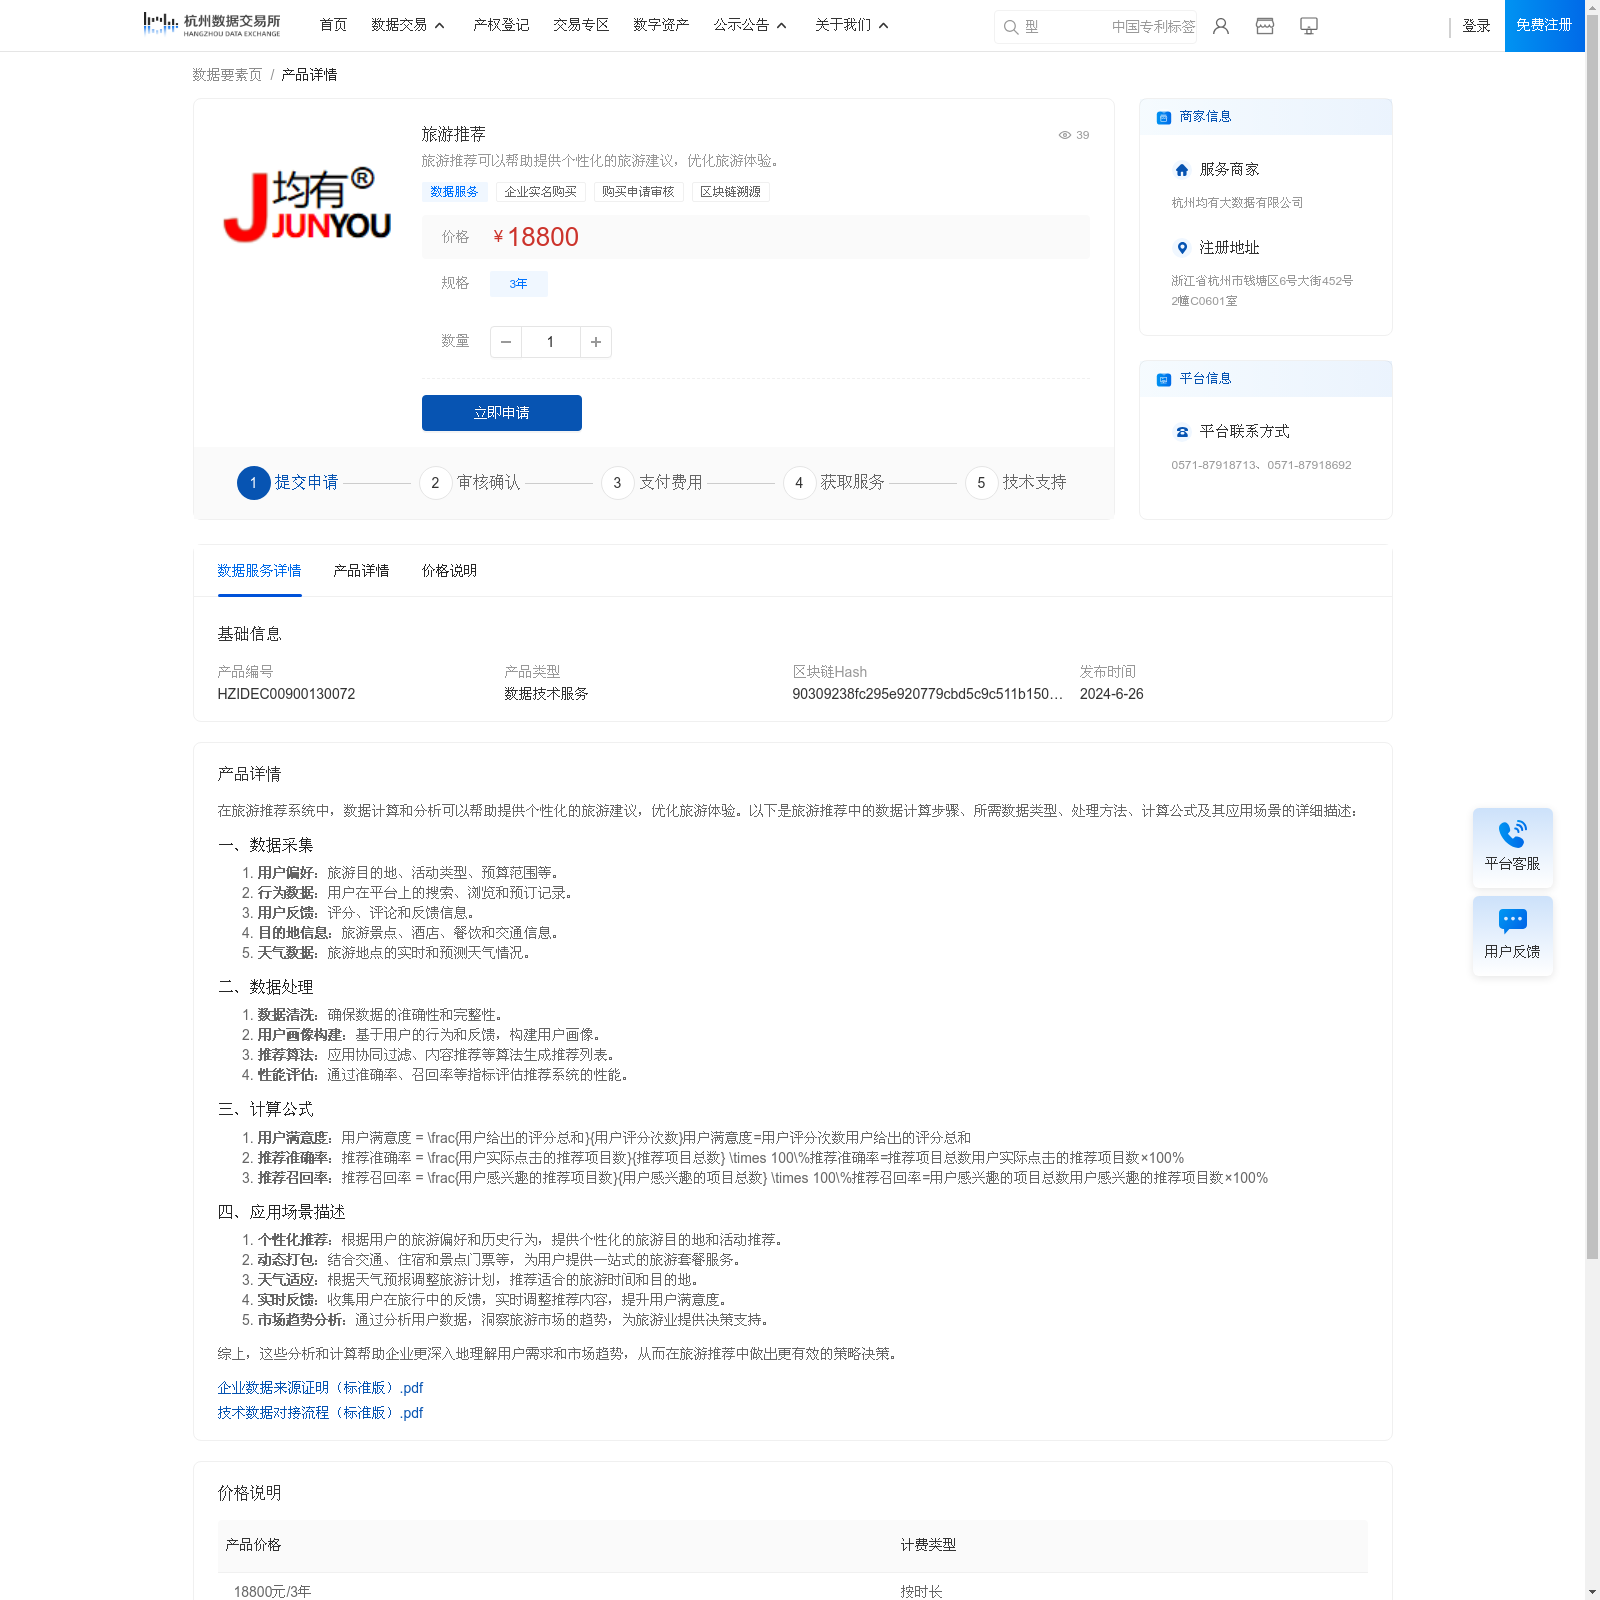Screen dimensions: 1600x1600
Task: Click the 商家信息 panel icon
Action: 1163,117
